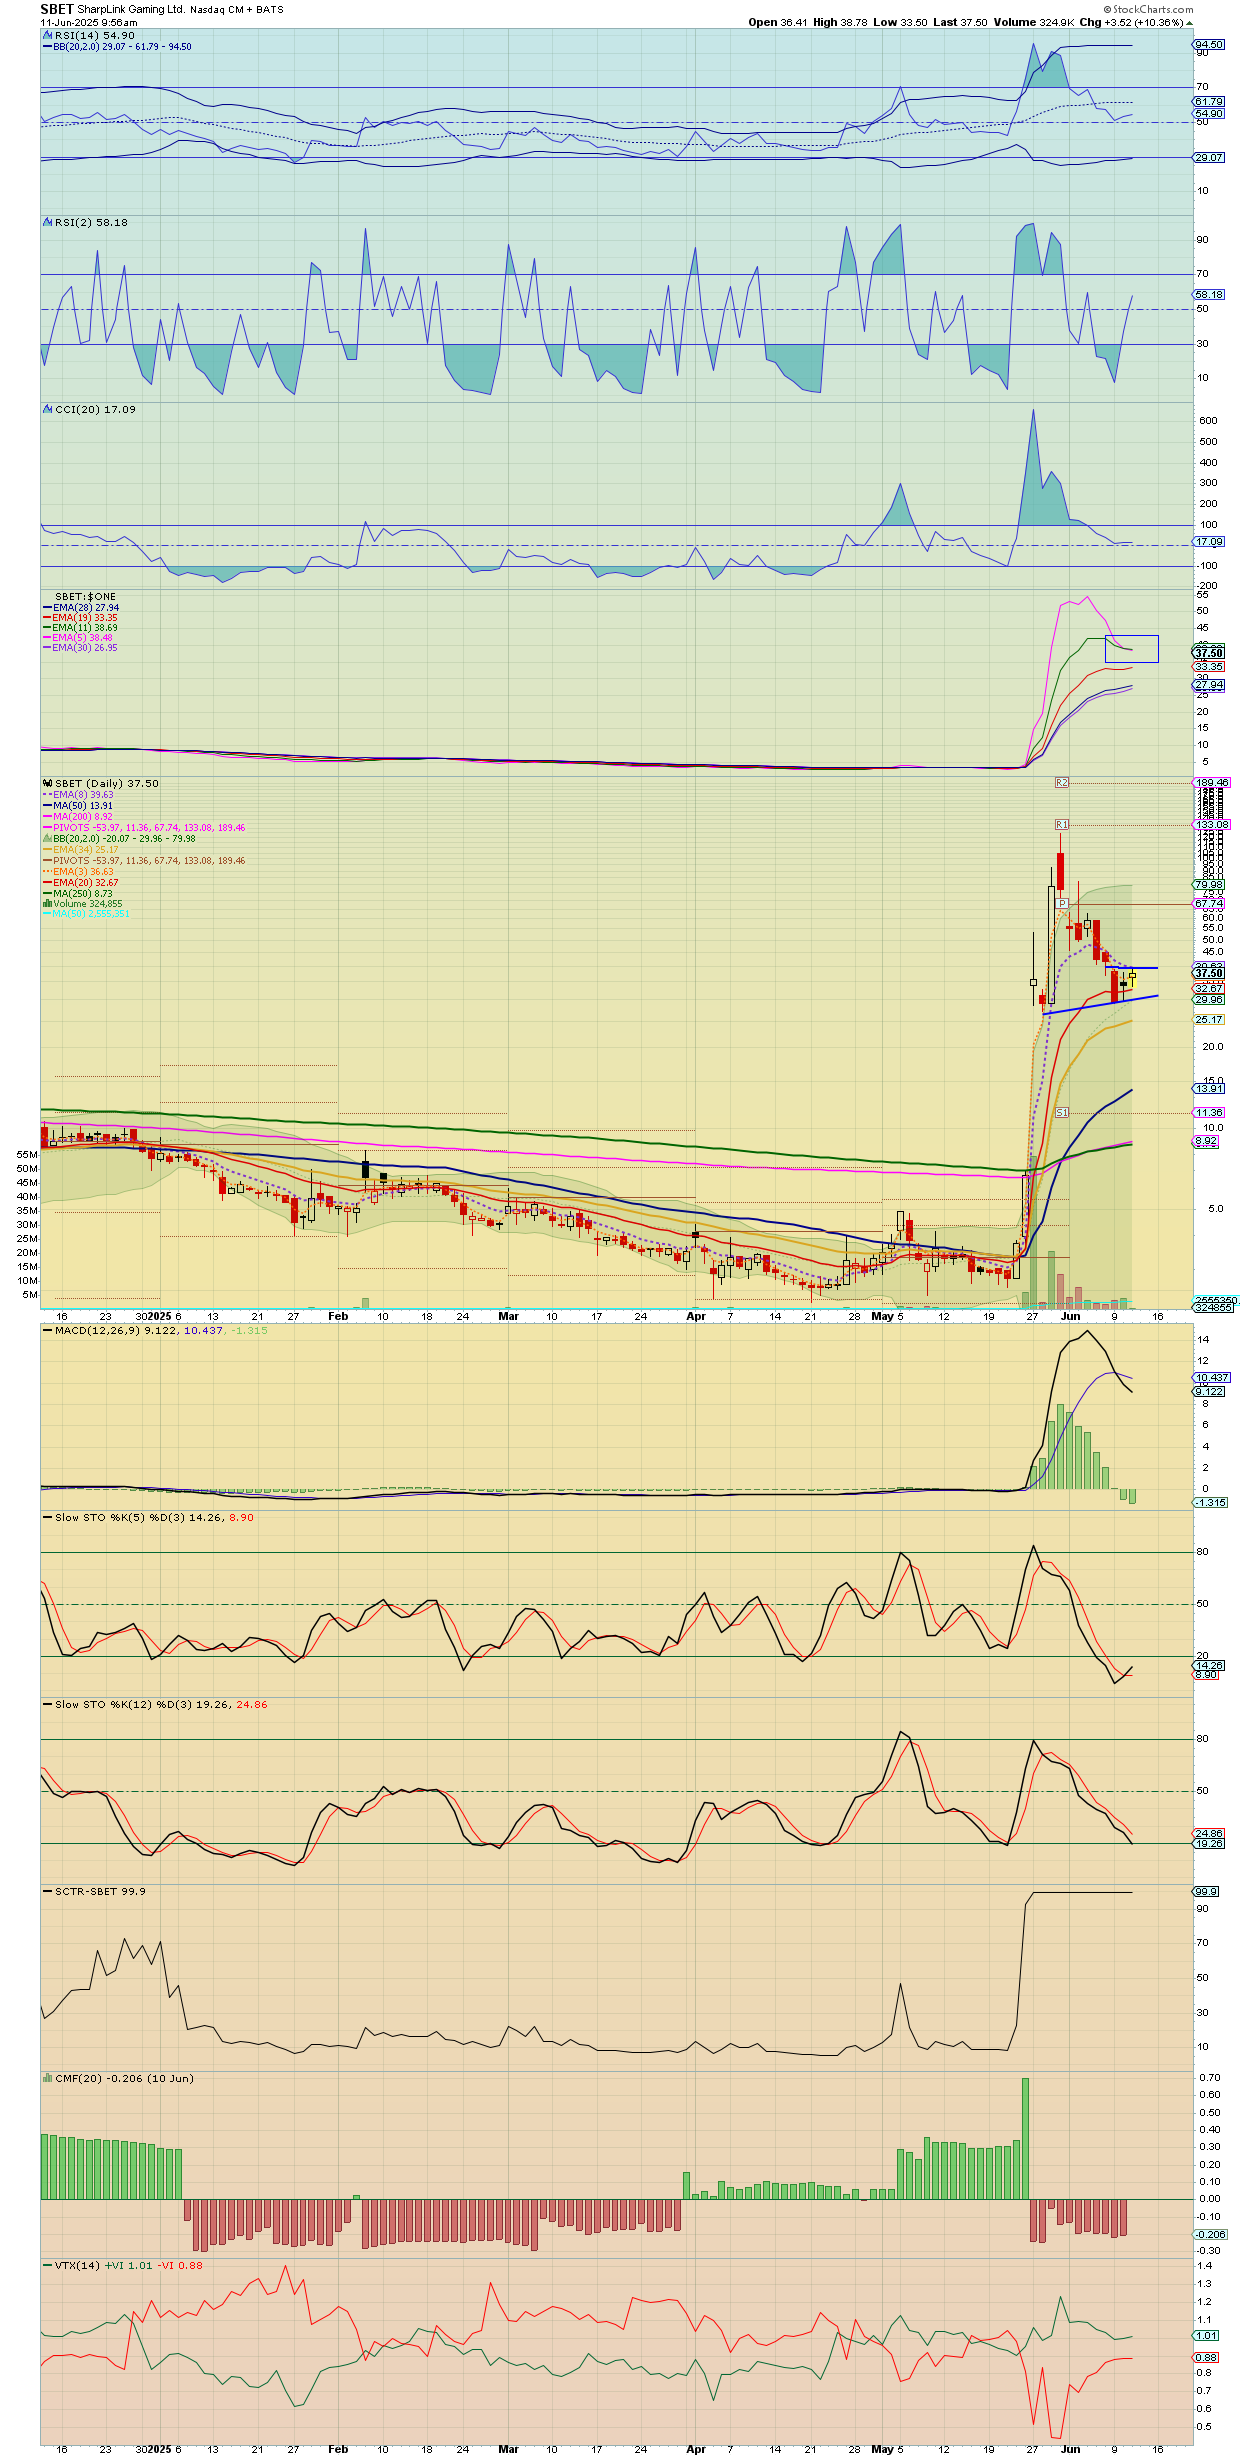Click the line icon beside RSI(2) 58.18

click(x=47, y=222)
